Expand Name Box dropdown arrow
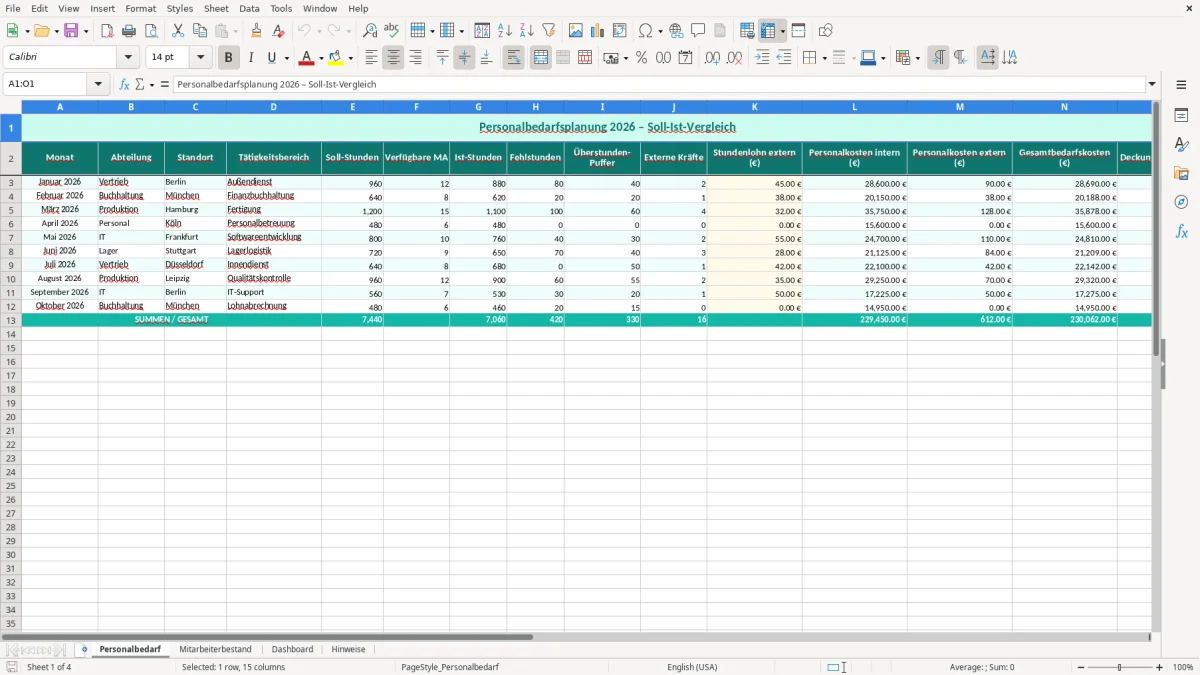The height and width of the screenshot is (675, 1200). 99,85
